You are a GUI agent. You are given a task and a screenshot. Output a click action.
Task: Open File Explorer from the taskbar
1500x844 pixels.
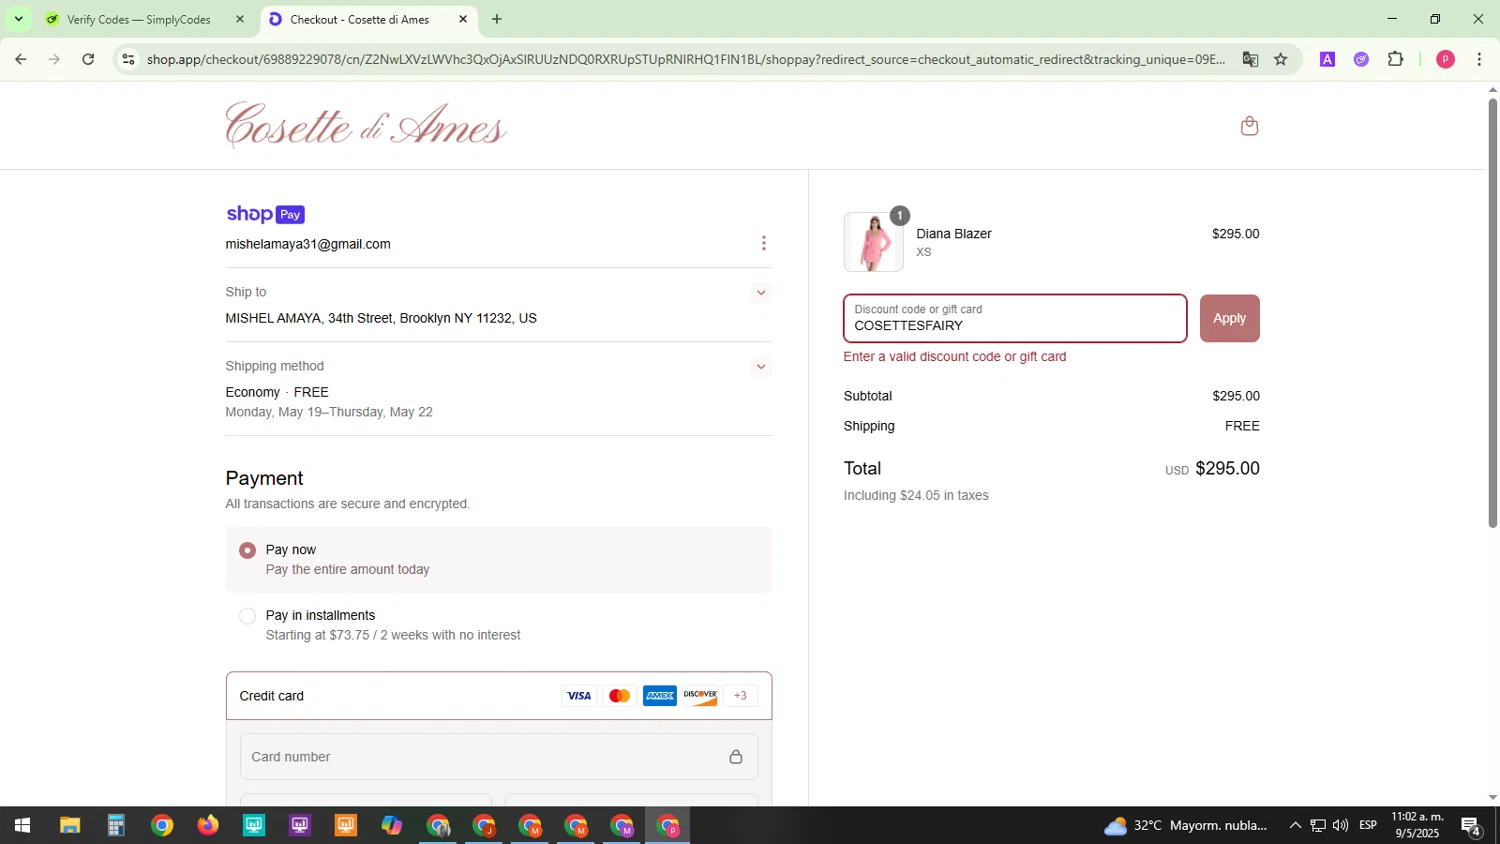tap(69, 826)
